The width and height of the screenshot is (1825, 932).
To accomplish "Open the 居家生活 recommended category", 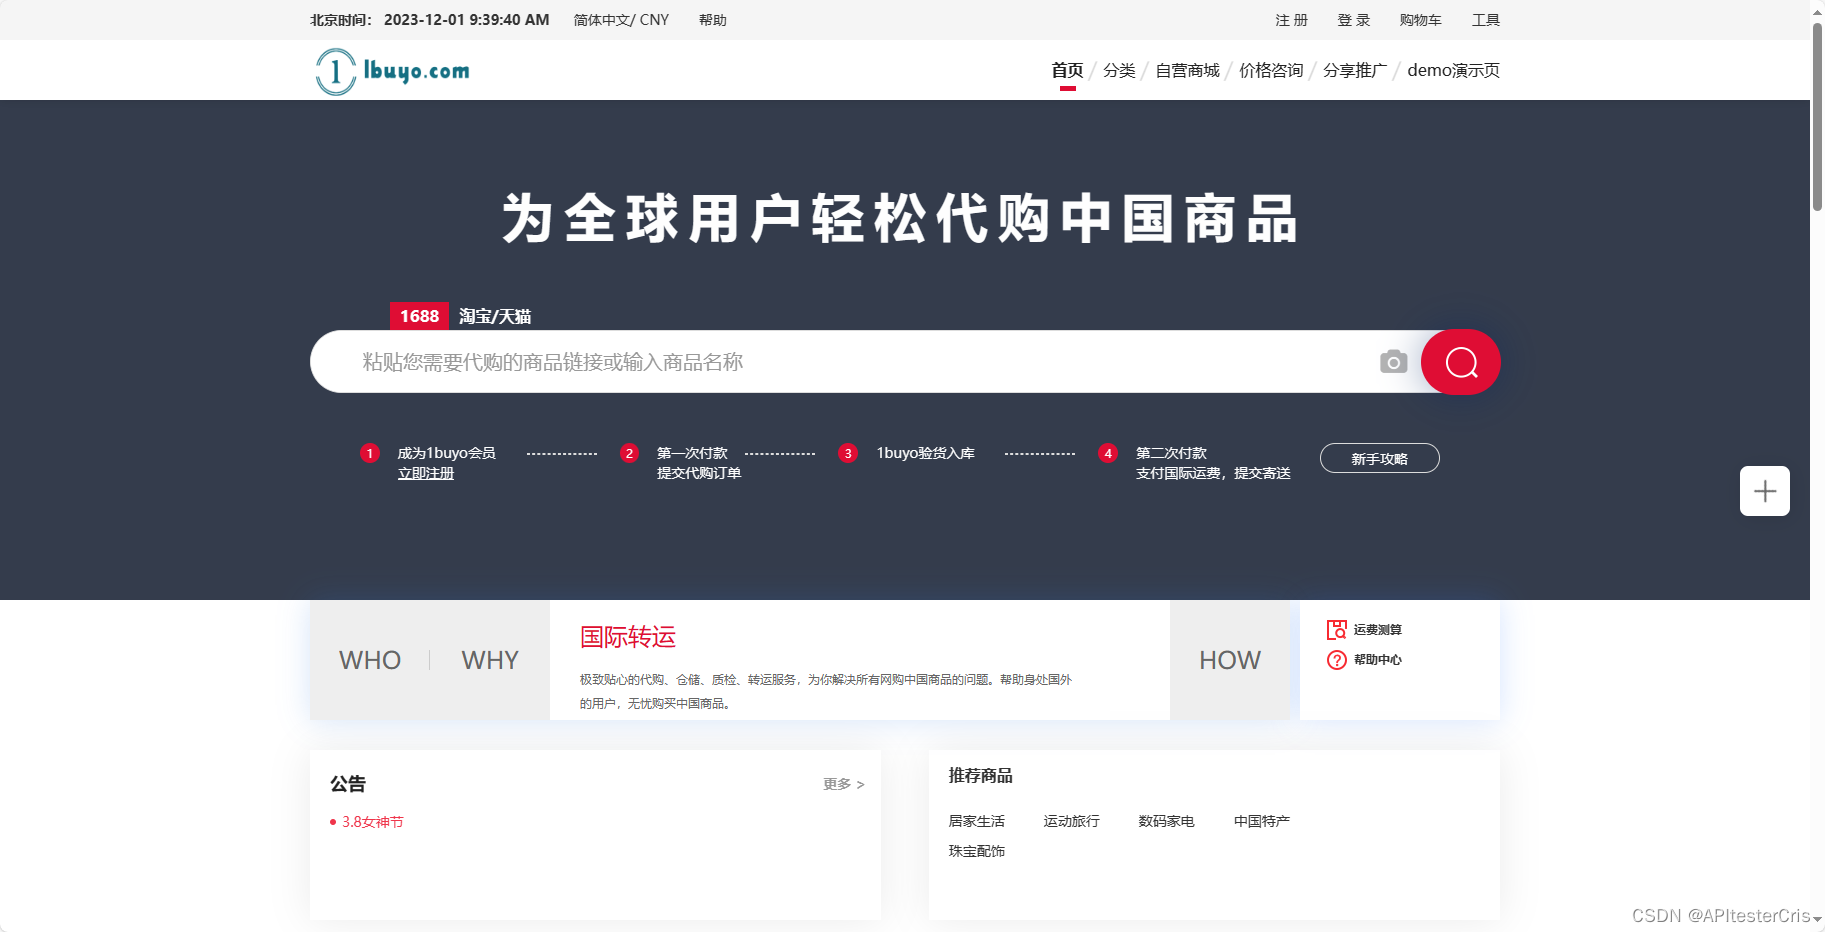I will [976, 821].
